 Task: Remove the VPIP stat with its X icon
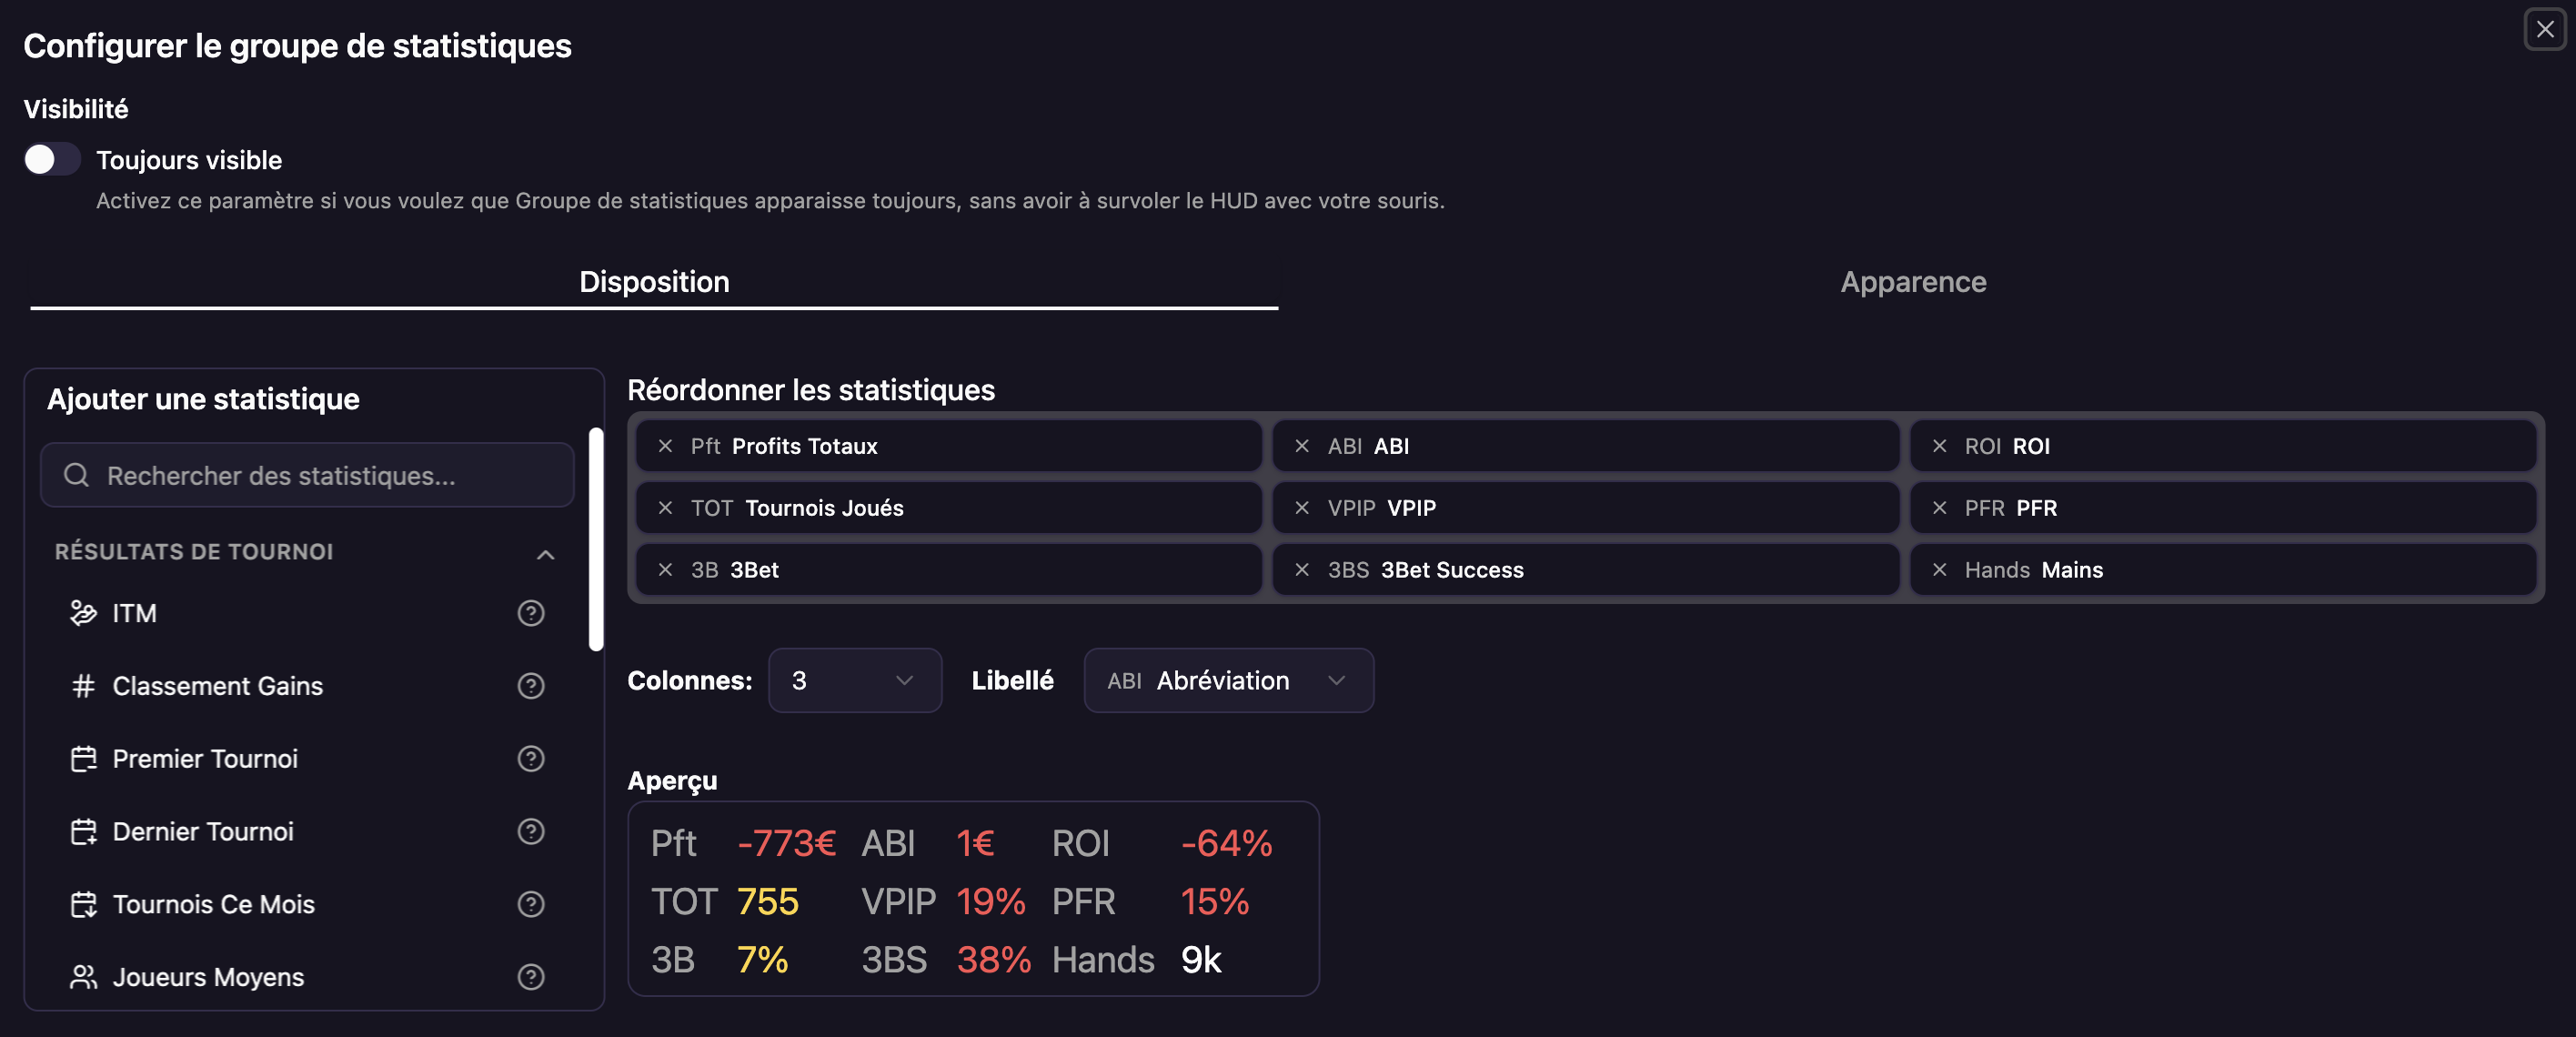(1302, 508)
